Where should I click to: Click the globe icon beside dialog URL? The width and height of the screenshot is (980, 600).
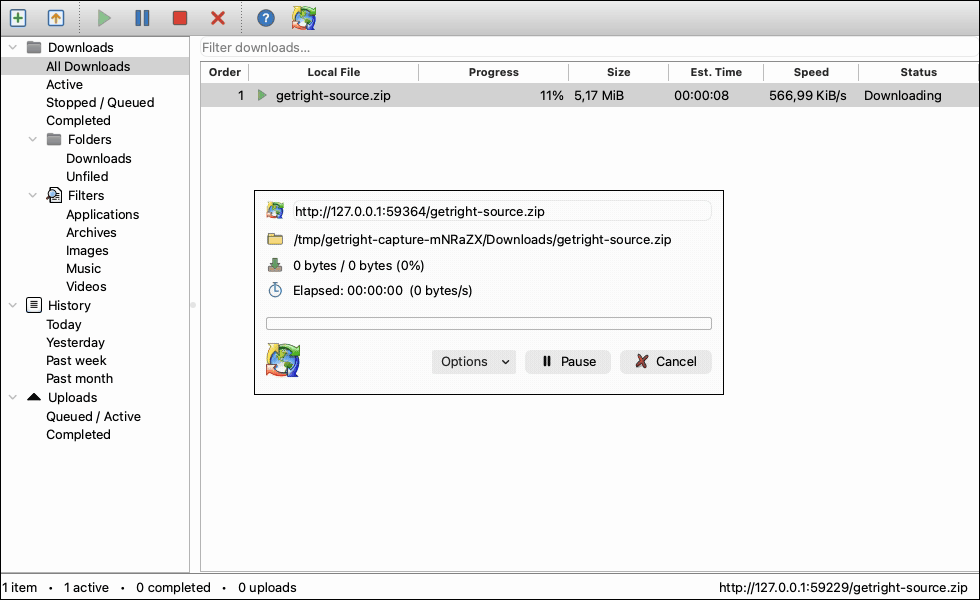point(275,211)
